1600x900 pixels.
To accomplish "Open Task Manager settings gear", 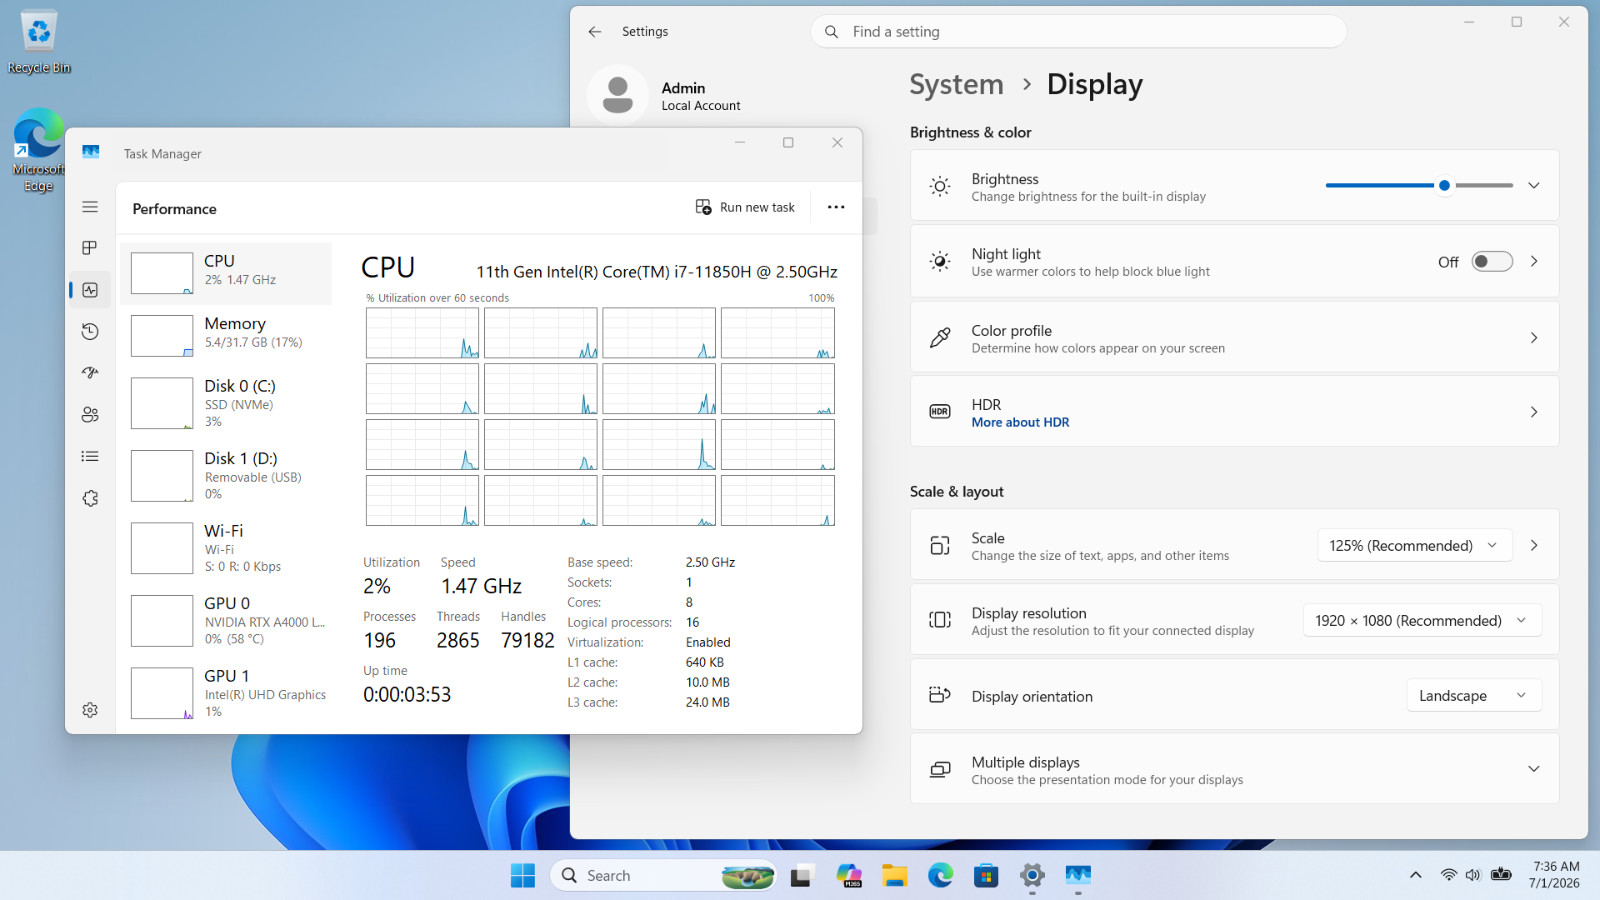I will point(90,710).
